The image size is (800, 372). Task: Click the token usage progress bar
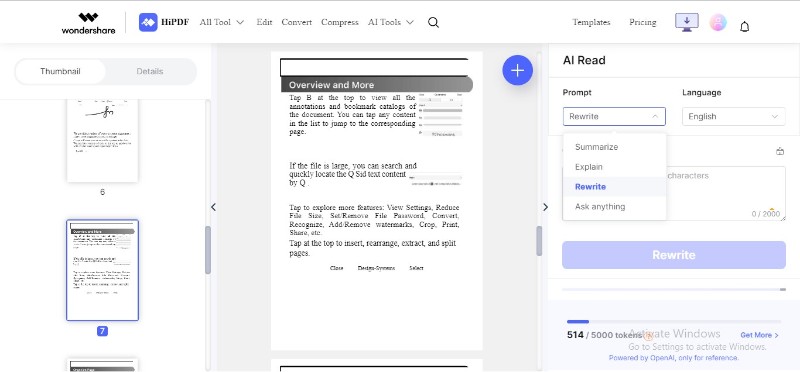pos(673,321)
